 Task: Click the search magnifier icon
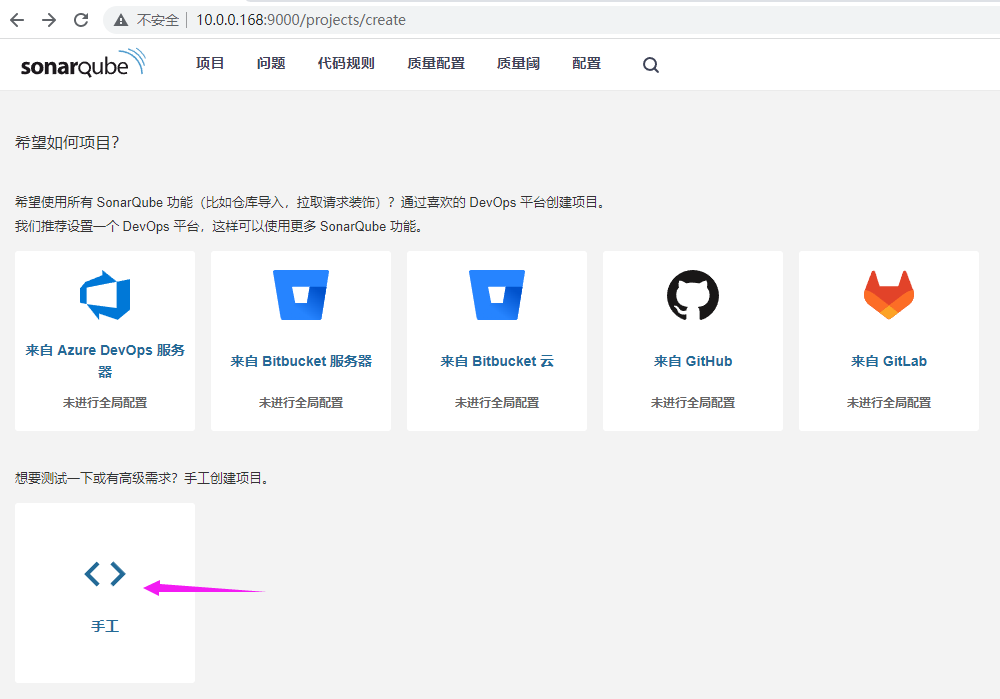pyautogui.click(x=651, y=64)
